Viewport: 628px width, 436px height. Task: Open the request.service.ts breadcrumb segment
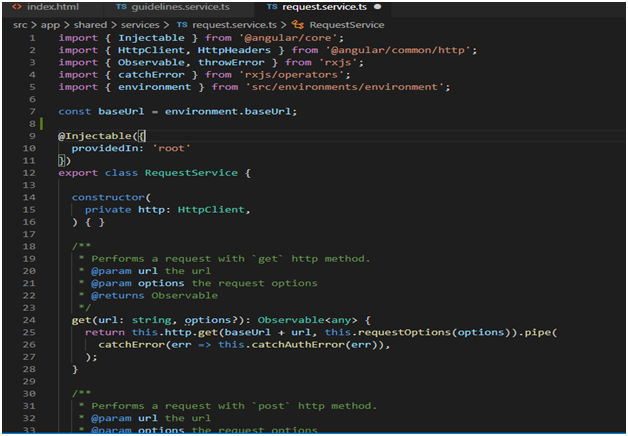click(x=234, y=25)
